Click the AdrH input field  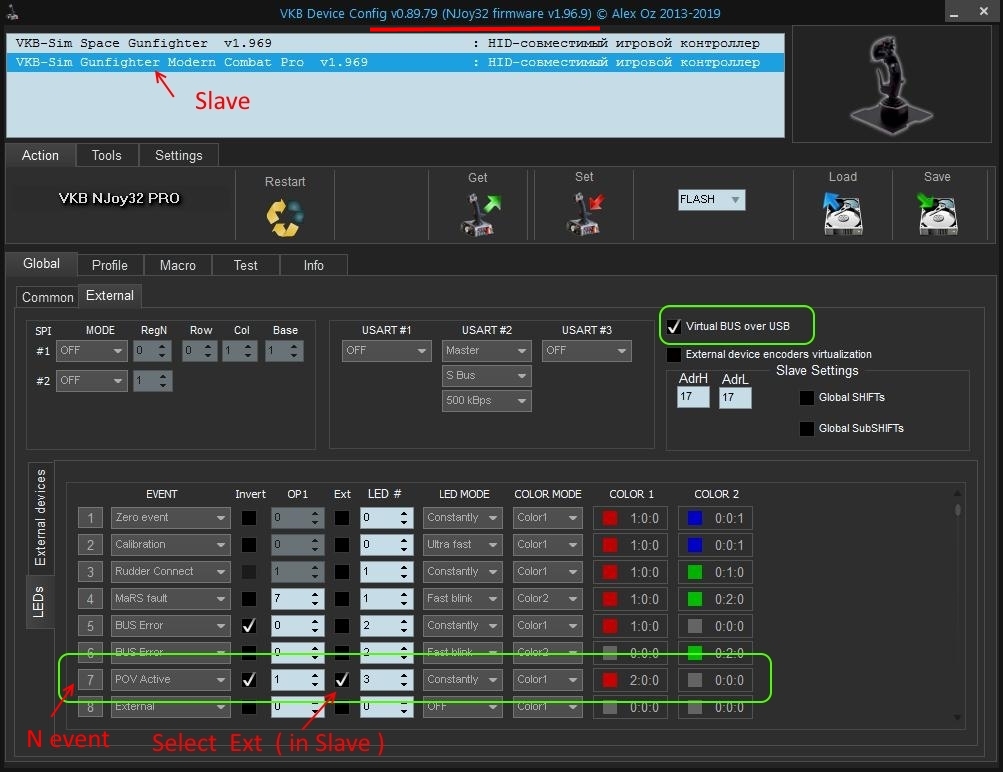pyautogui.click(x=693, y=398)
